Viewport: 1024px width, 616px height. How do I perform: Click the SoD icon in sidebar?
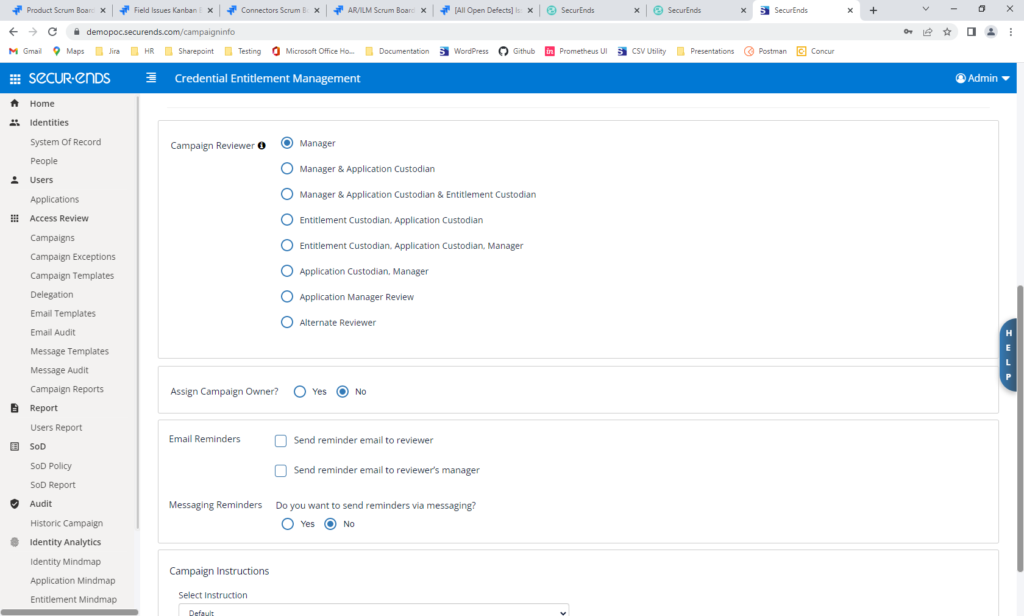(x=14, y=446)
